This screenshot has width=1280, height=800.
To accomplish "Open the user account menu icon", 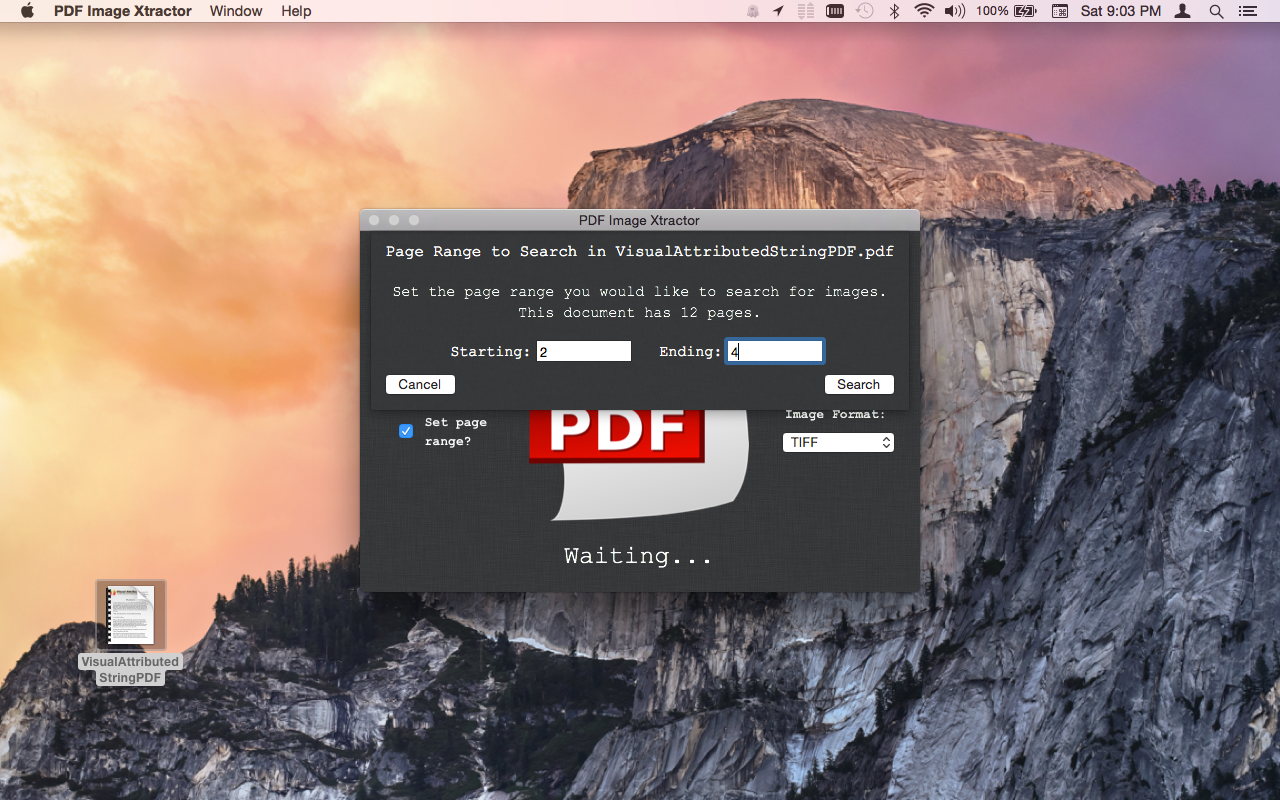I will (x=1183, y=11).
